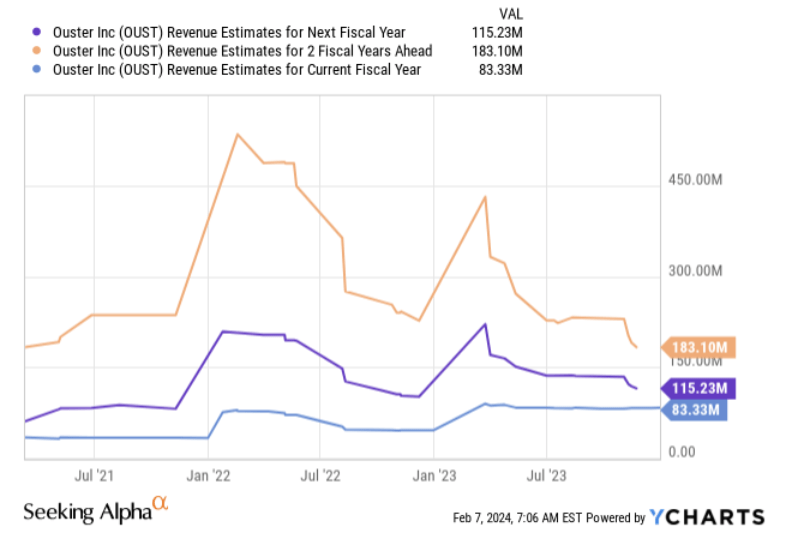Click the Jan '22 x-axis label
803x533 pixels.
[x=208, y=476]
